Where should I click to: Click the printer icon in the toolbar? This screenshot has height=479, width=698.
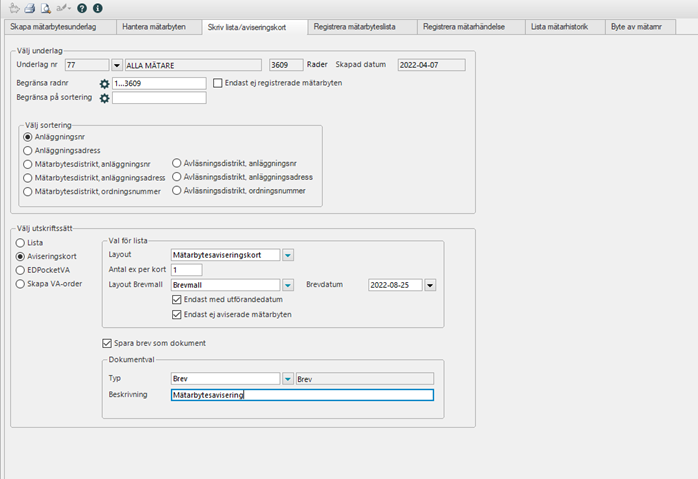point(30,8)
